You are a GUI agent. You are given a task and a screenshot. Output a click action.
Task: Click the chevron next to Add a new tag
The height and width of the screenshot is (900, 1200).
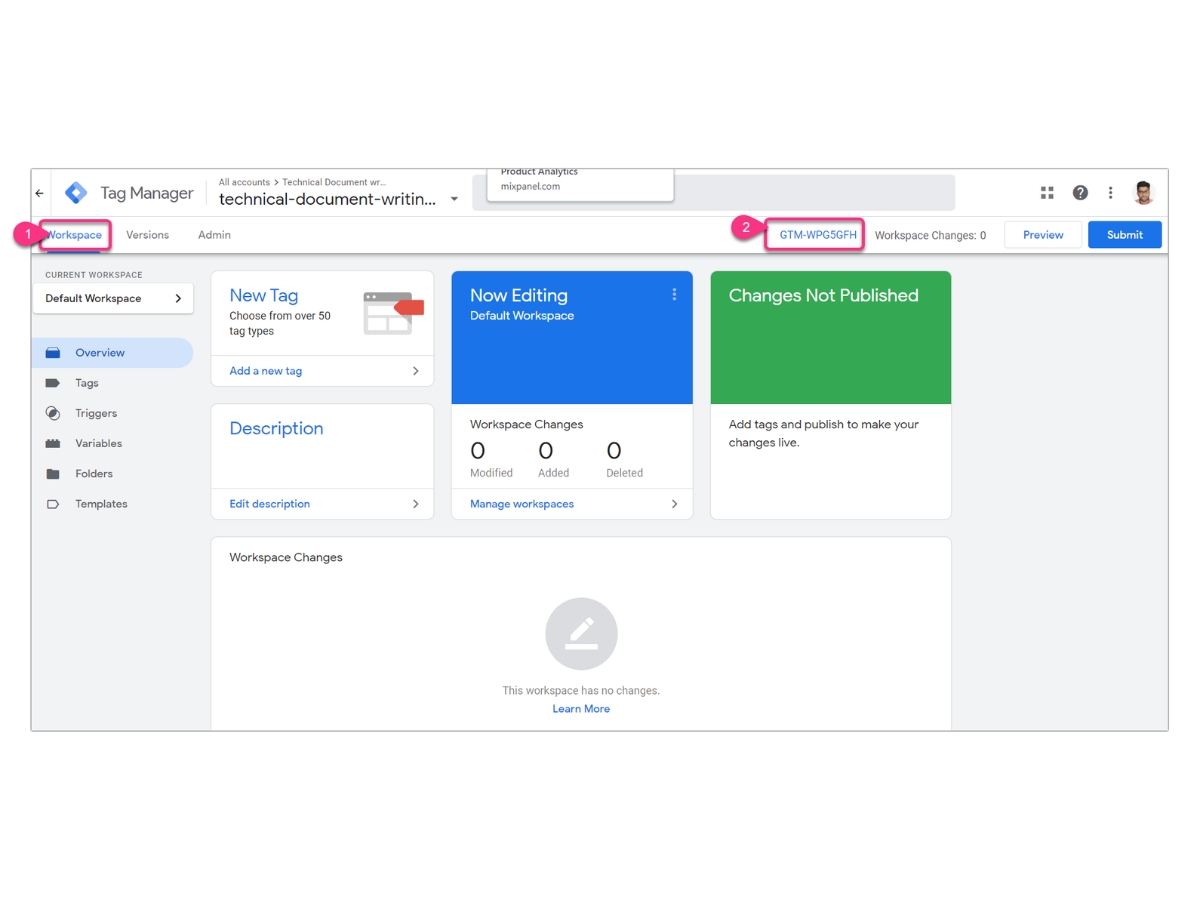[x=416, y=371]
